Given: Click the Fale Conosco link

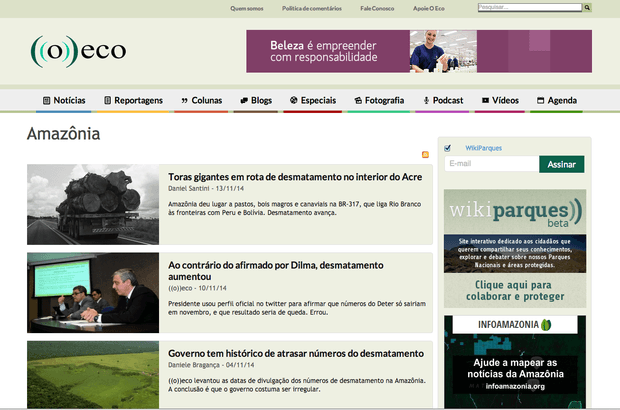Looking at the screenshot, I should [x=377, y=8].
